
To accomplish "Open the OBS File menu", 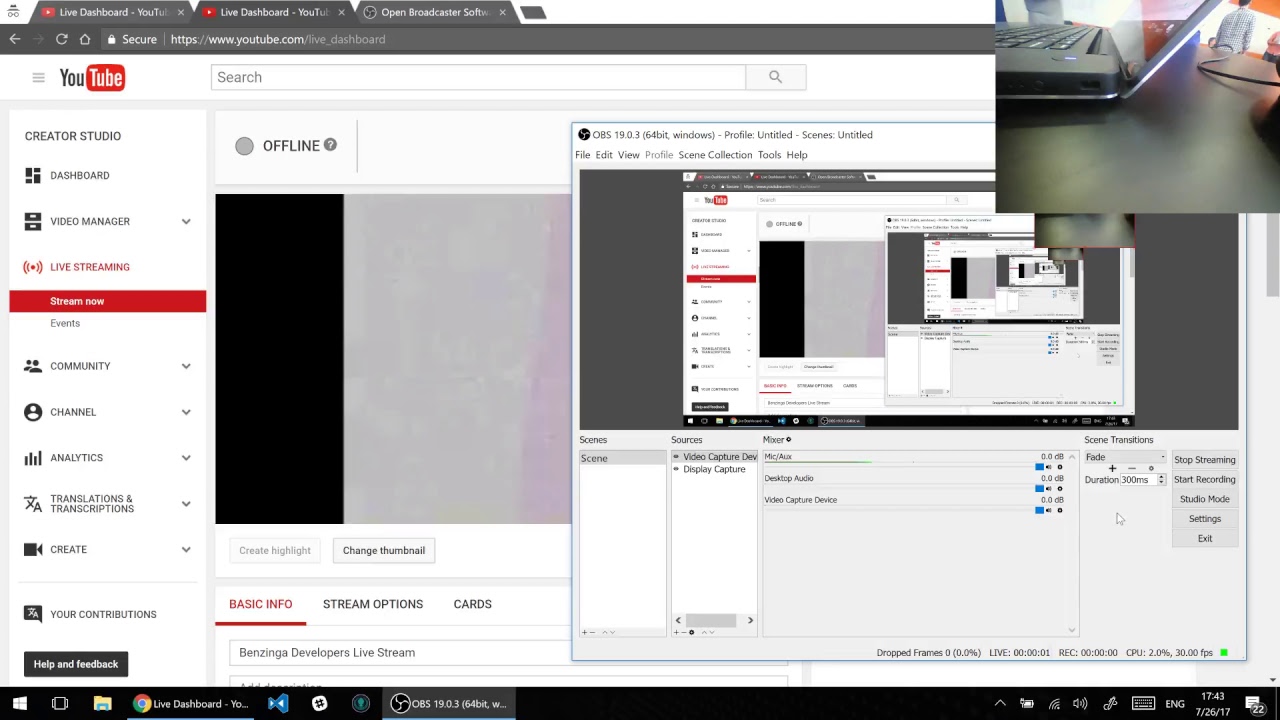I will pos(582,155).
